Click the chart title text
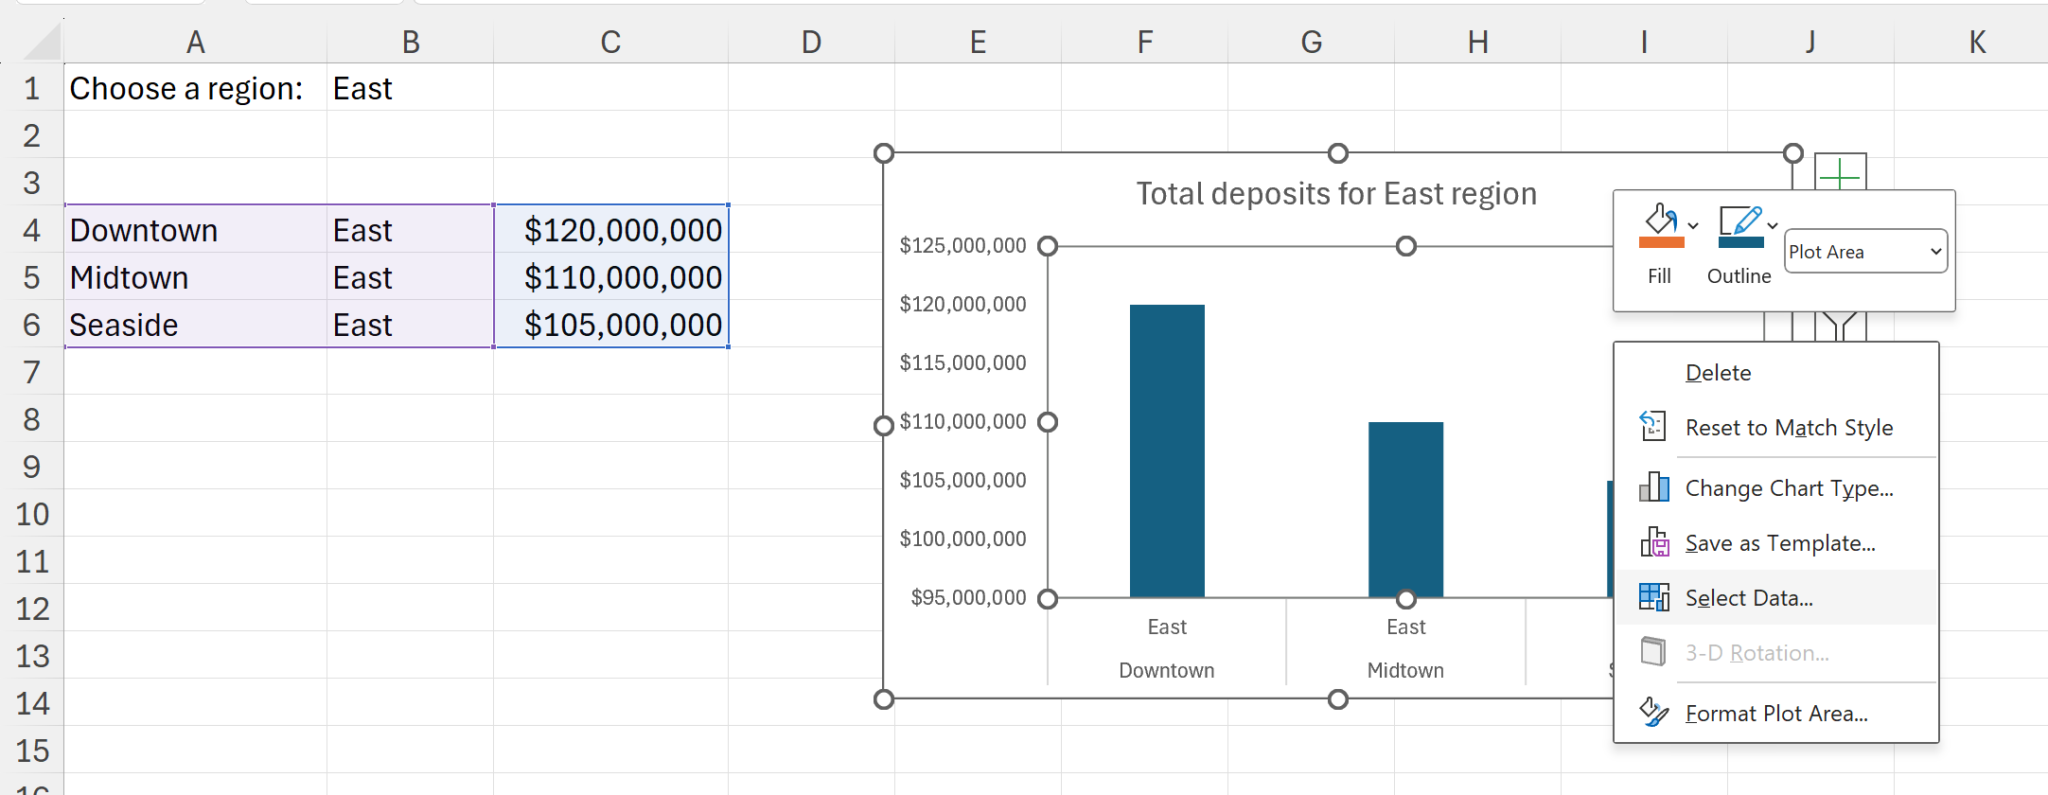 [x=1336, y=194]
